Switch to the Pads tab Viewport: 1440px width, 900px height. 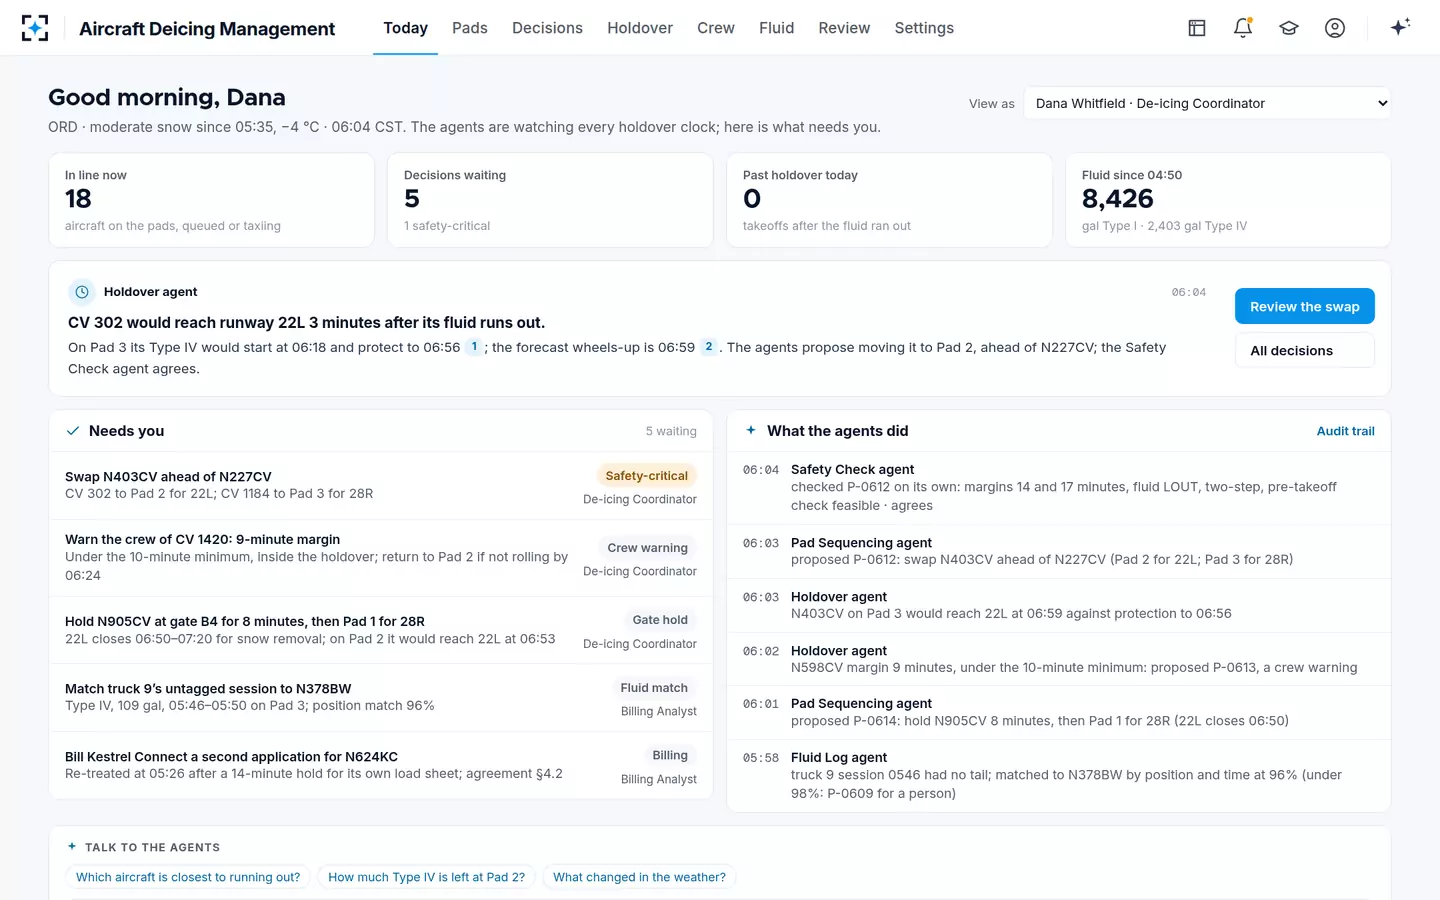click(x=470, y=28)
